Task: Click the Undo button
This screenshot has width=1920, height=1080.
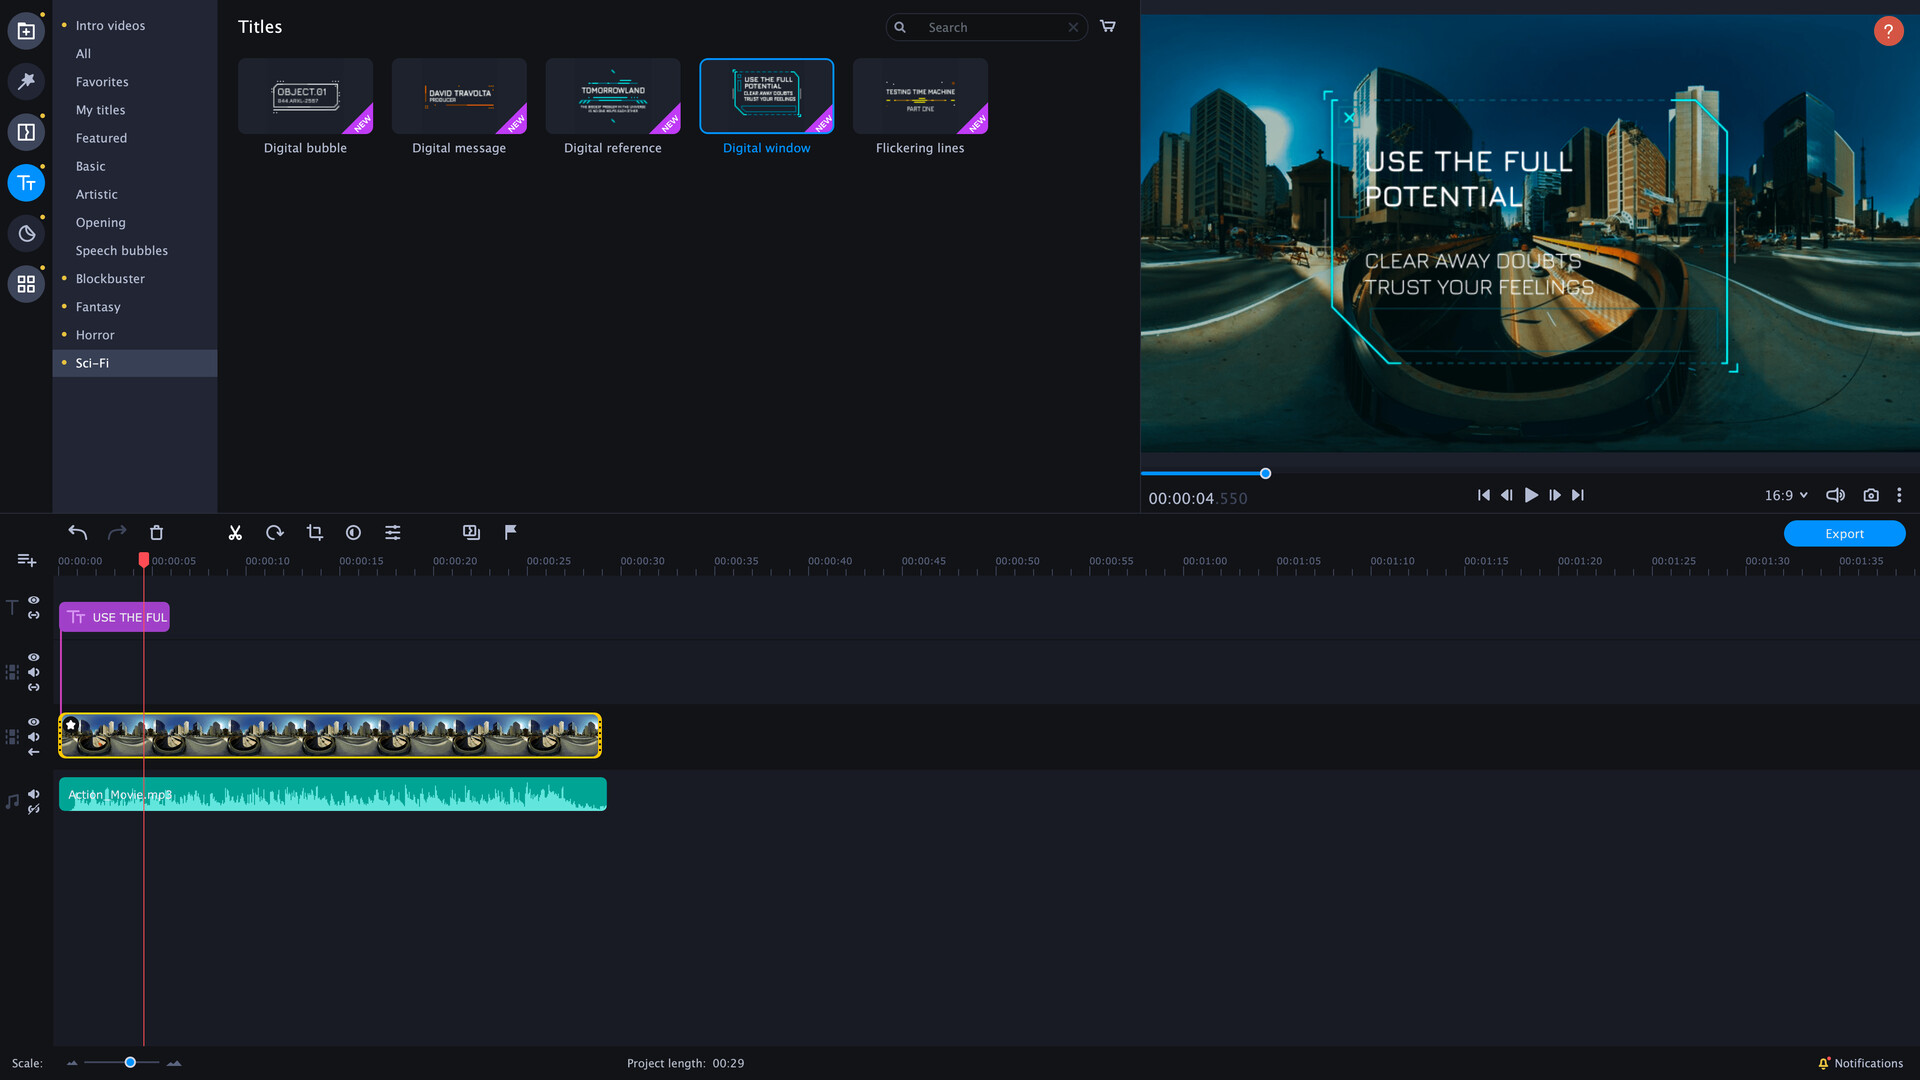Action: click(76, 531)
